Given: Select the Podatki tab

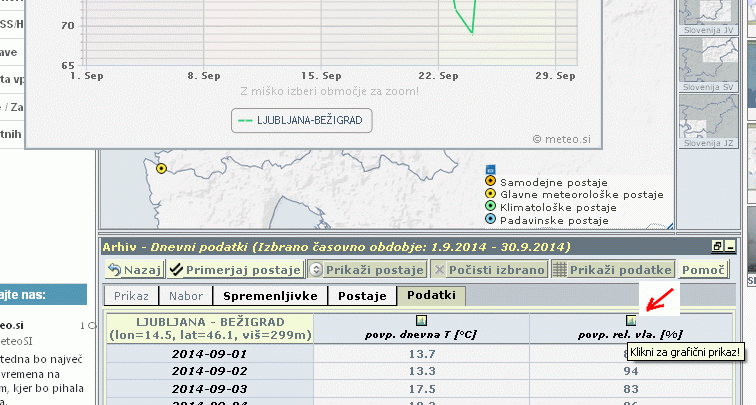Looking at the screenshot, I should point(430,296).
